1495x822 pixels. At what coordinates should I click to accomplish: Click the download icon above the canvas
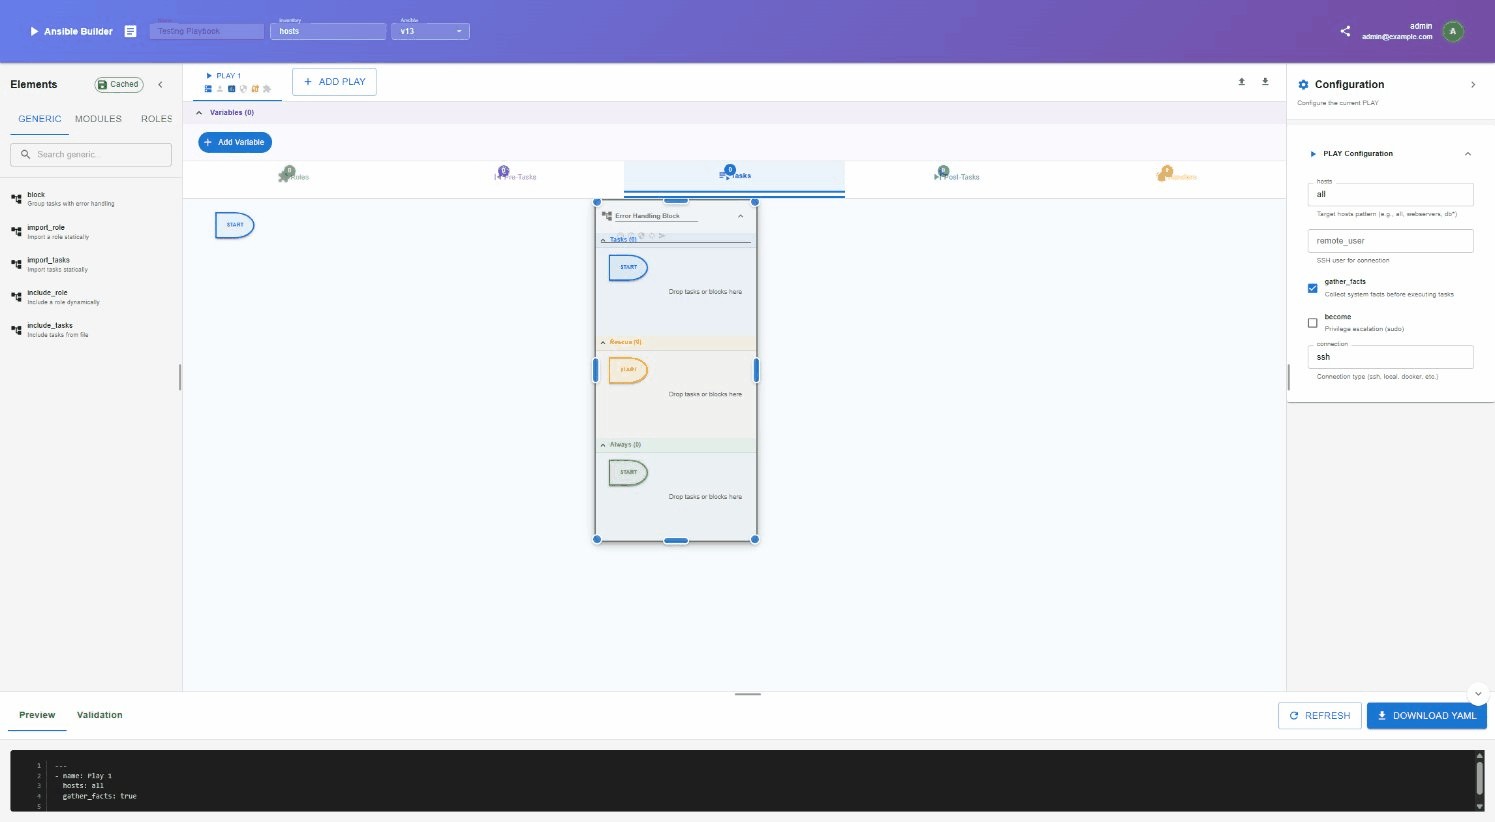(x=1265, y=82)
